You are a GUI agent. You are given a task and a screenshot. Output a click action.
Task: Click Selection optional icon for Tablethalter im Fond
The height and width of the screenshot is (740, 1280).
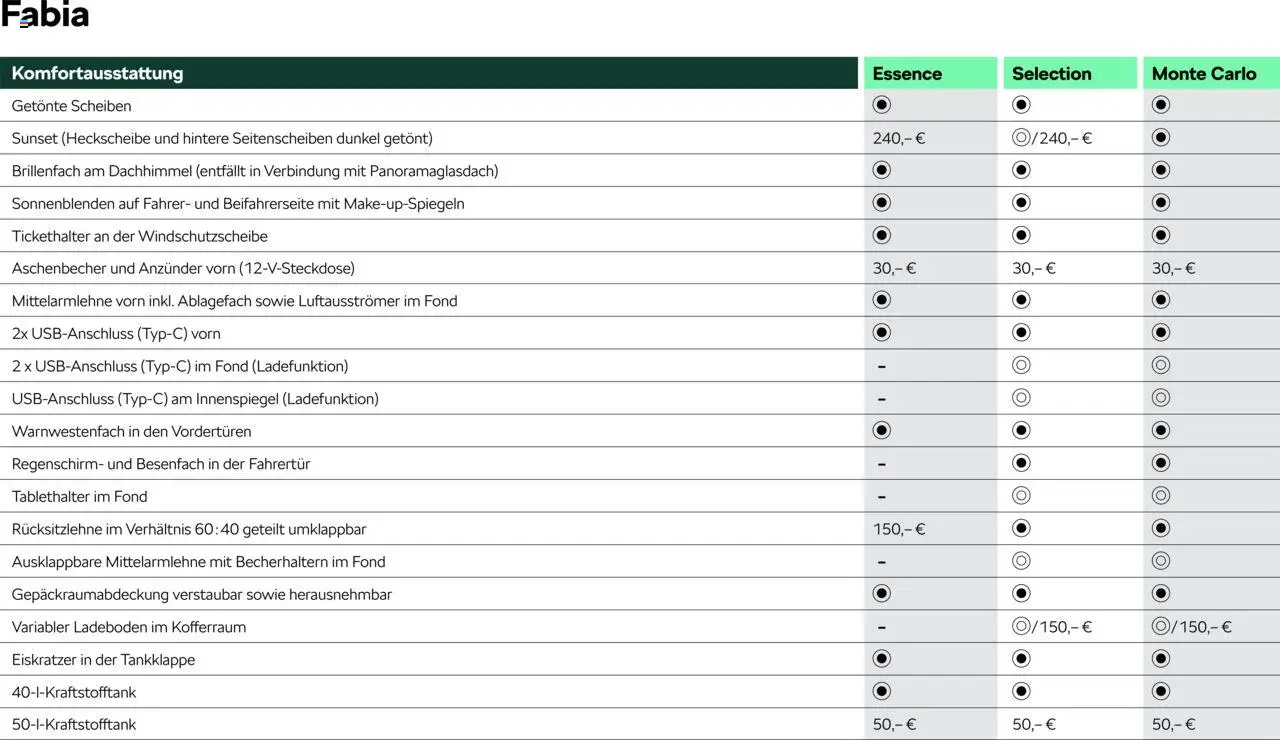point(1021,495)
